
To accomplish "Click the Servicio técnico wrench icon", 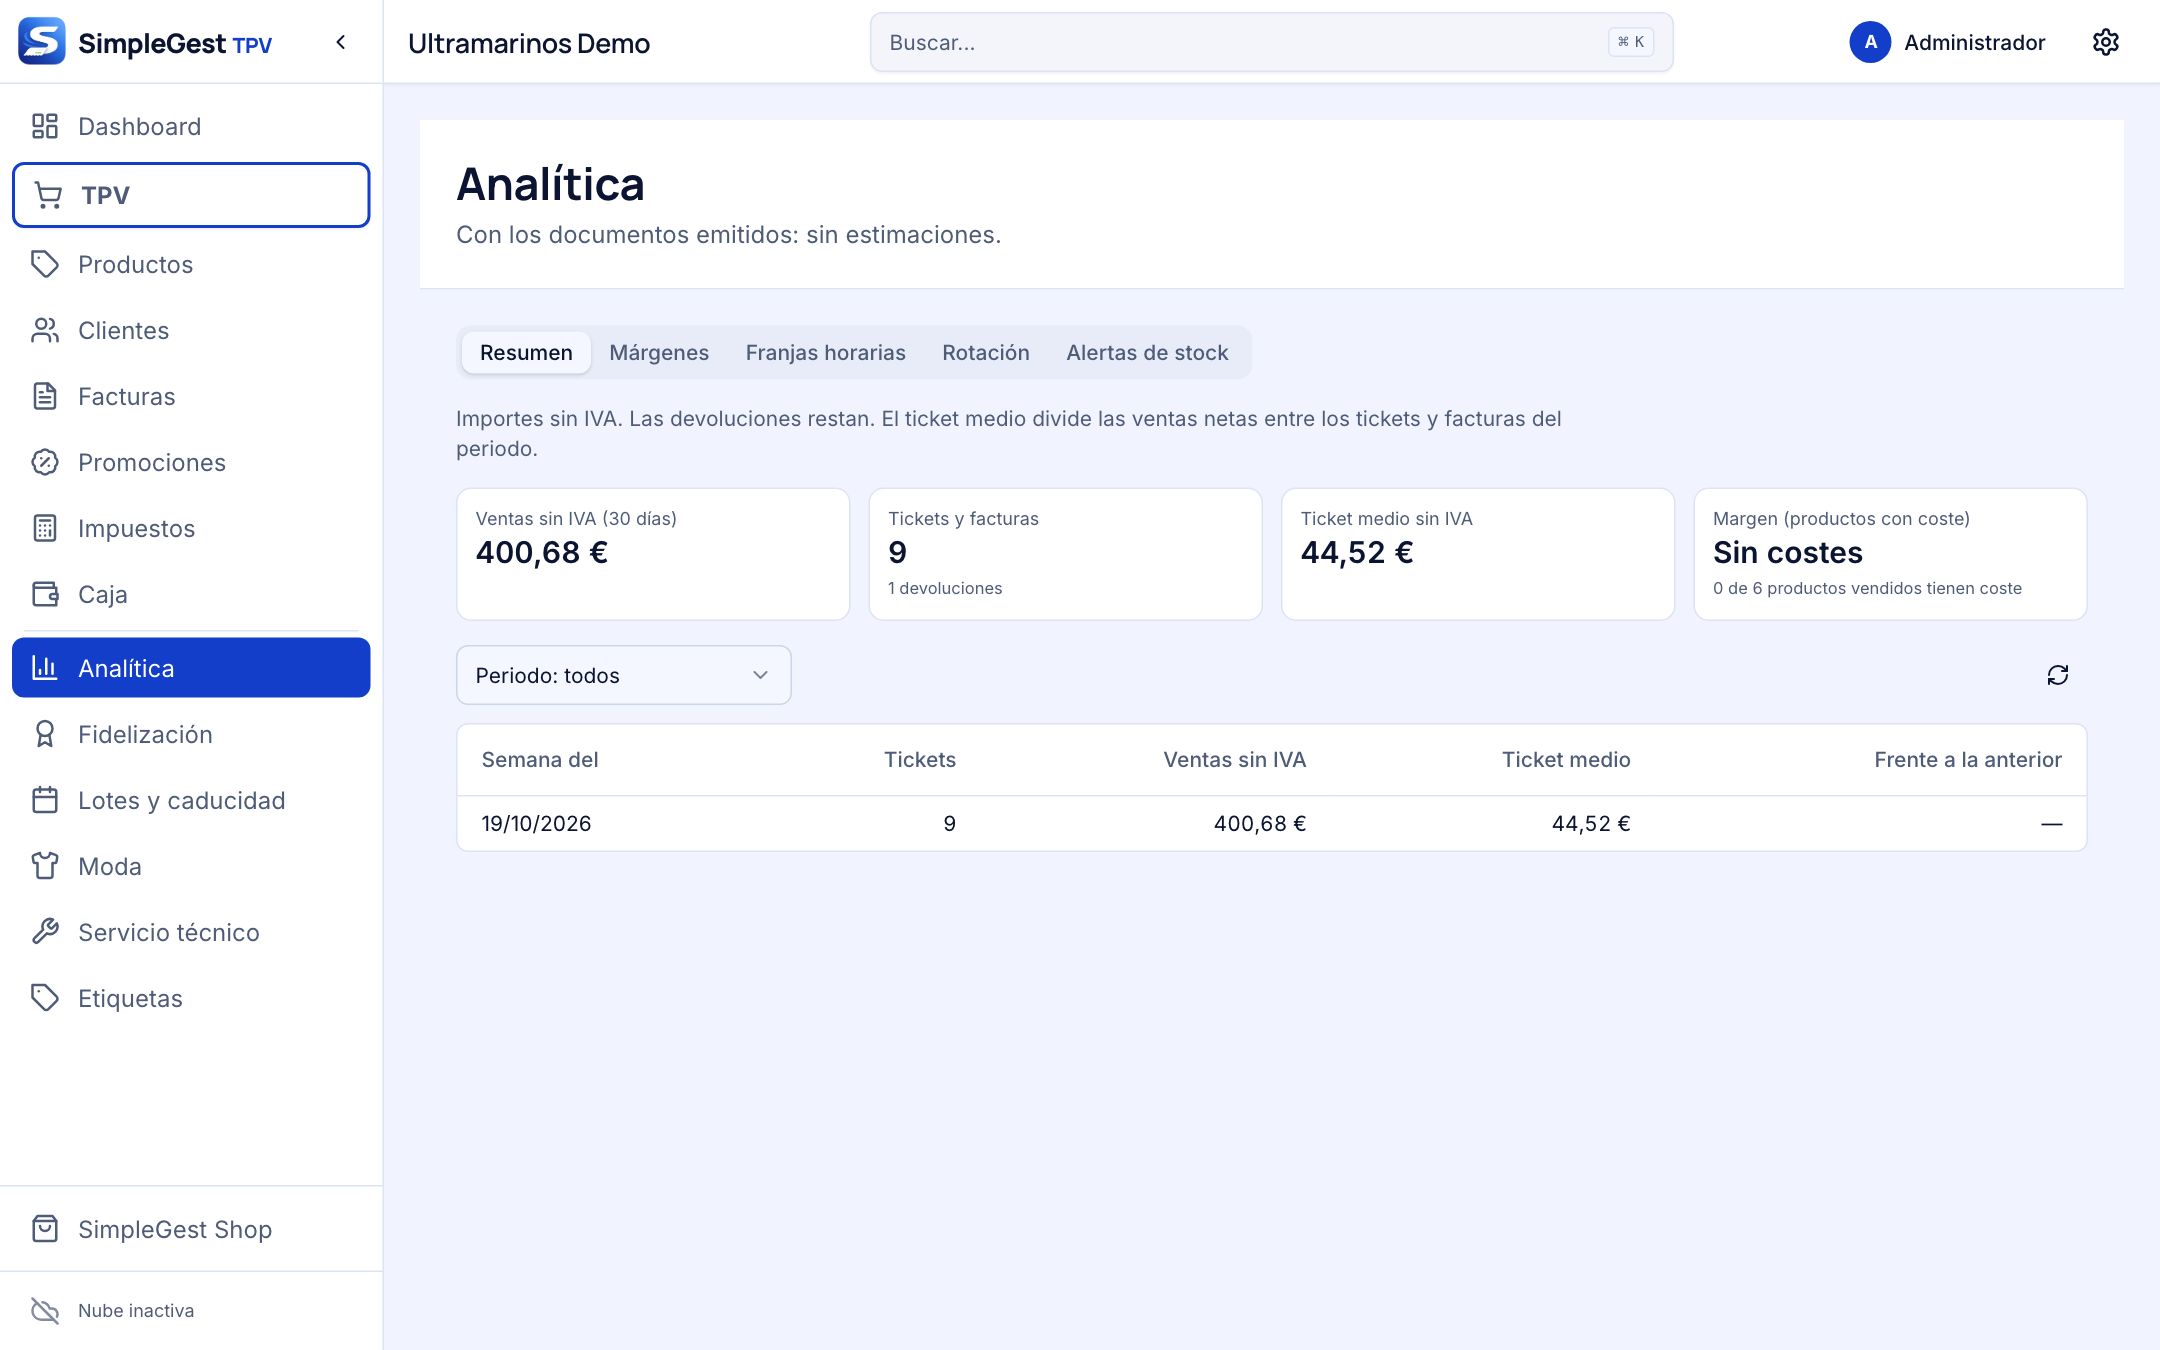I will pyautogui.click(x=45, y=932).
